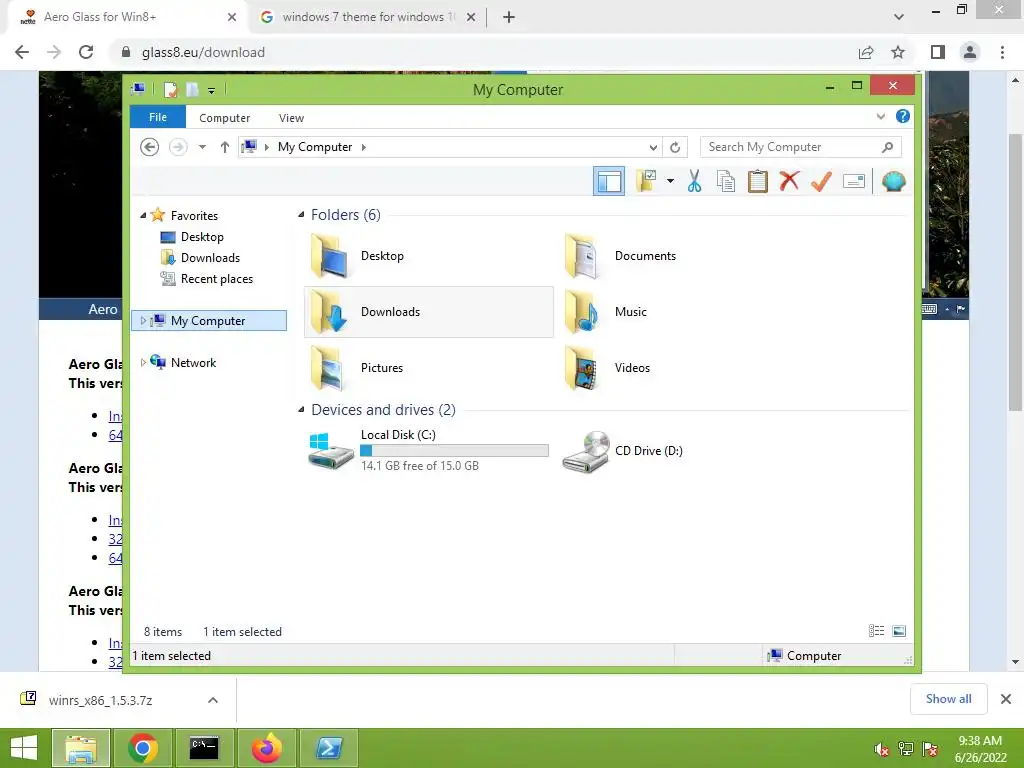Toggle the navigation pane layout button
Image resolution: width=1024 pixels, height=768 pixels.
pyautogui.click(x=609, y=181)
